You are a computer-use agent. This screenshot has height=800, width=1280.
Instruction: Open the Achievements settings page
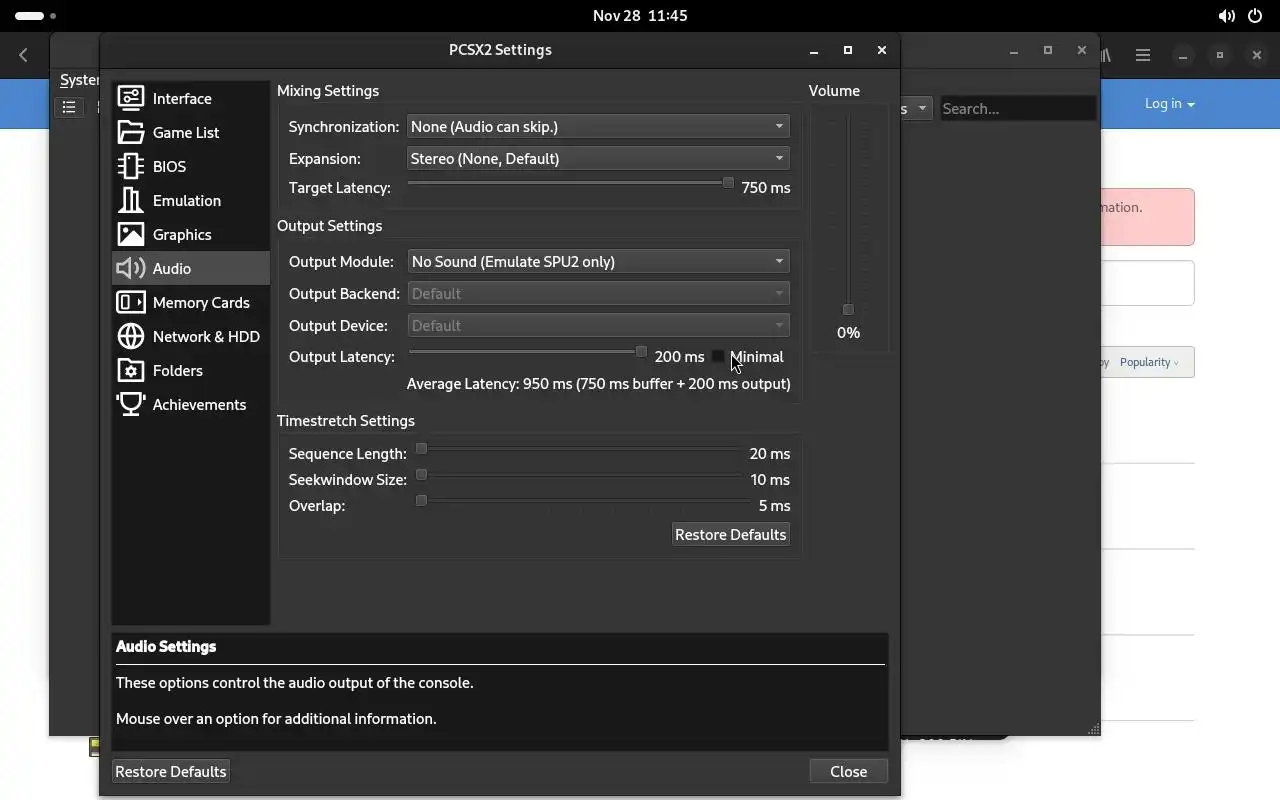pos(190,404)
